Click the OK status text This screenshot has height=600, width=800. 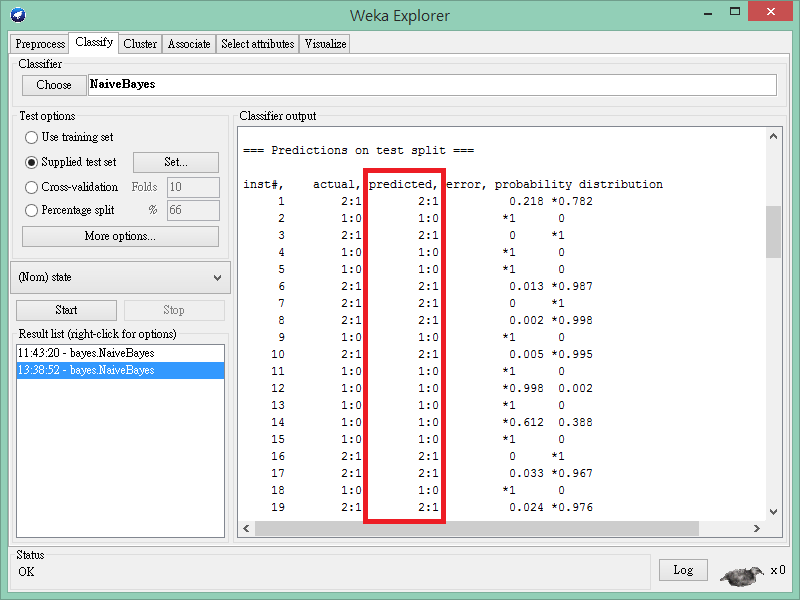[27, 572]
